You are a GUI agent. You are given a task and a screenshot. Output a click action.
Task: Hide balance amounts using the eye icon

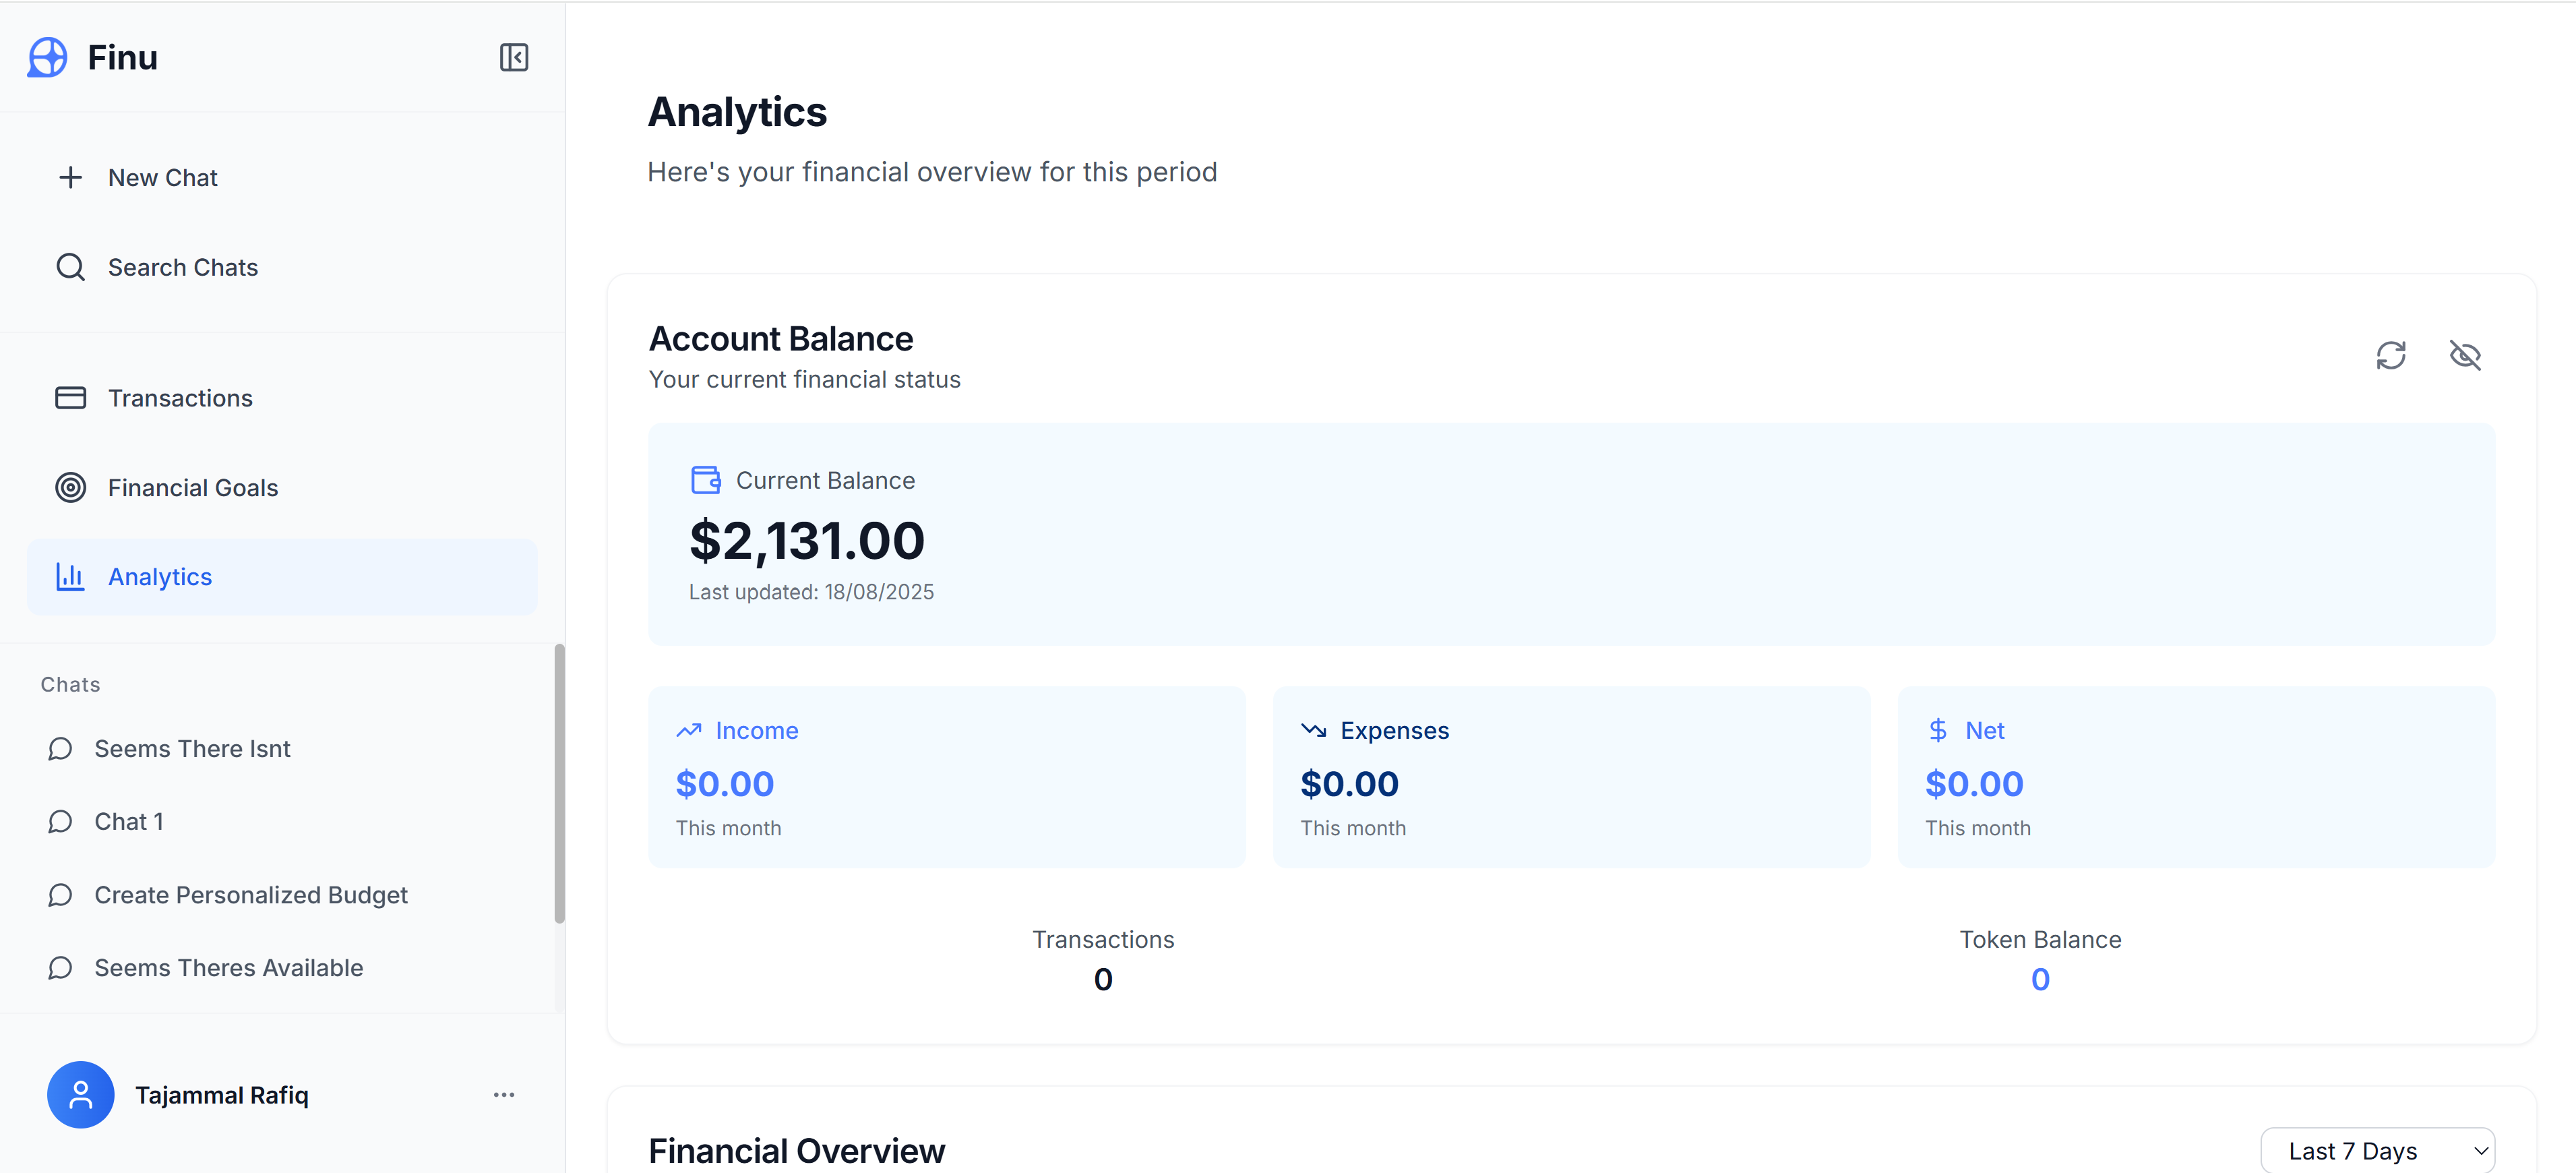(2465, 355)
